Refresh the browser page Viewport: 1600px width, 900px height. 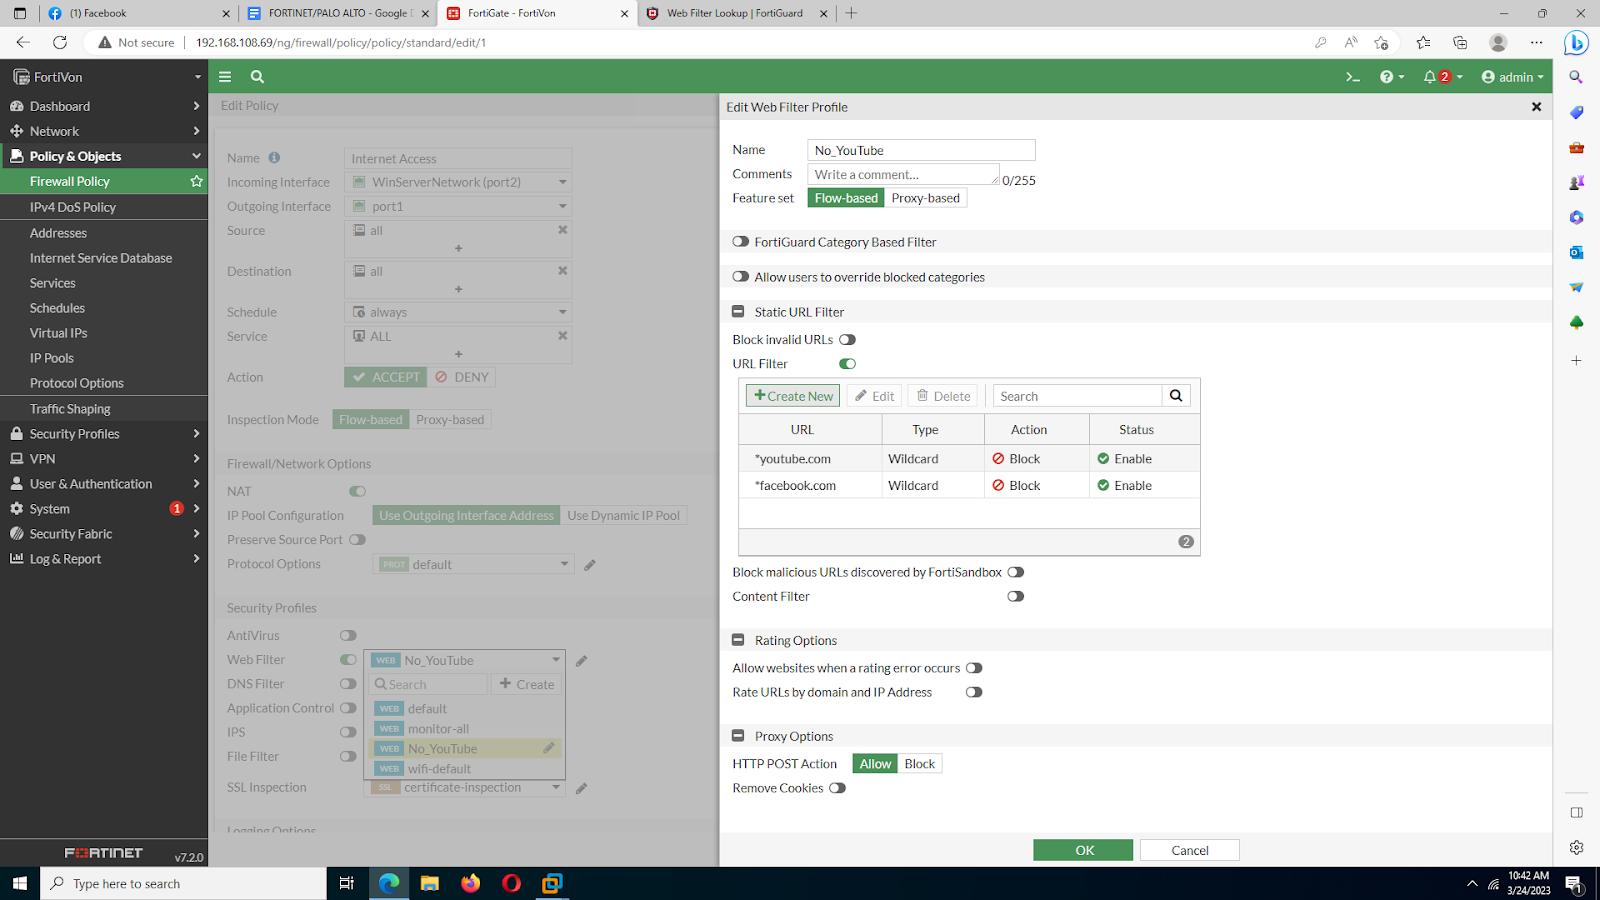pyautogui.click(x=60, y=42)
